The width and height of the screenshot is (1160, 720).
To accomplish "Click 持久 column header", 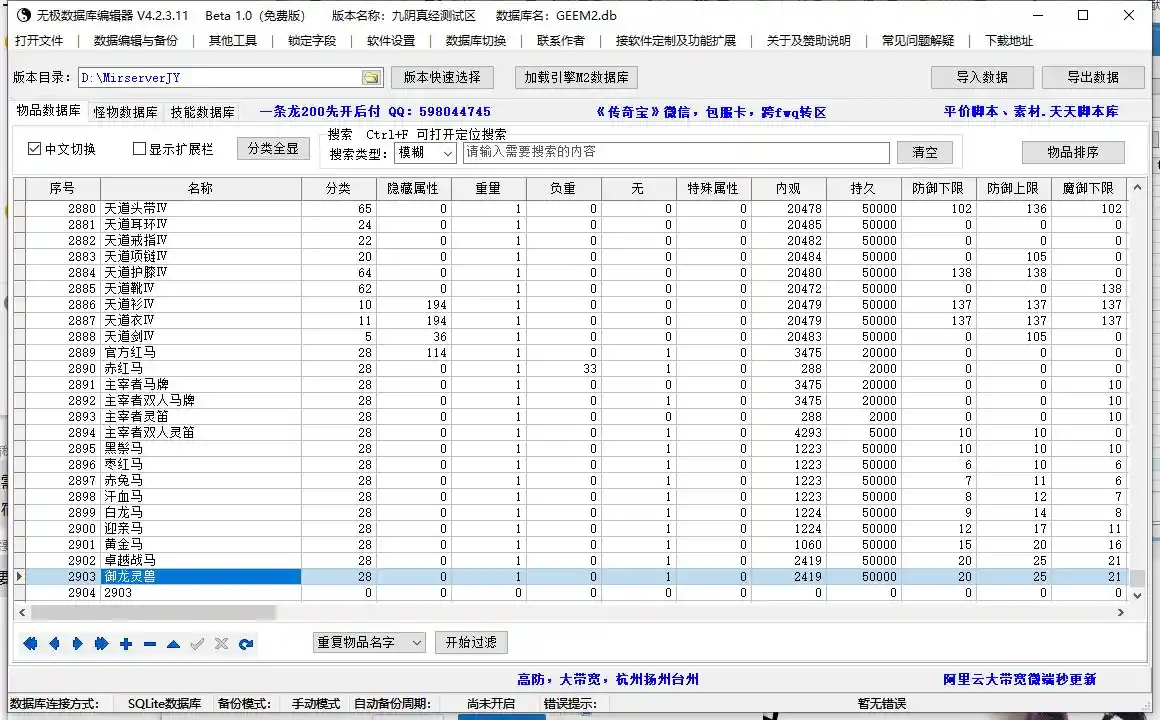I will tap(863, 189).
